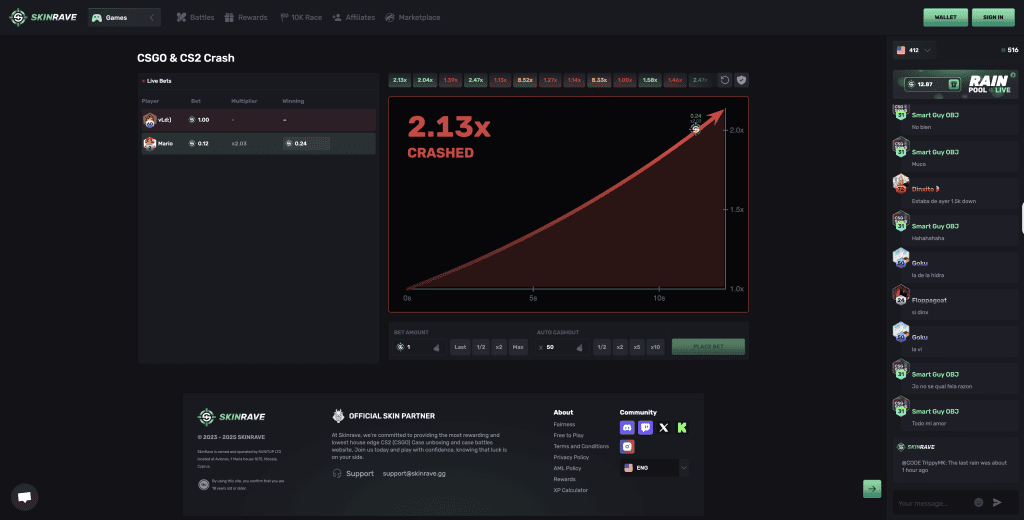
Task: Click the crash history refresh icon
Action: point(724,80)
